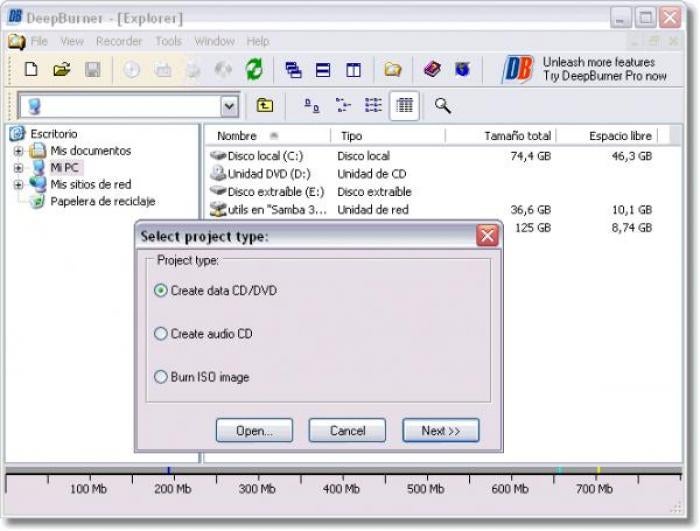Viewport: 700px width, 531px height.
Task: Click the address path input field
Action: tap(121, 106)
